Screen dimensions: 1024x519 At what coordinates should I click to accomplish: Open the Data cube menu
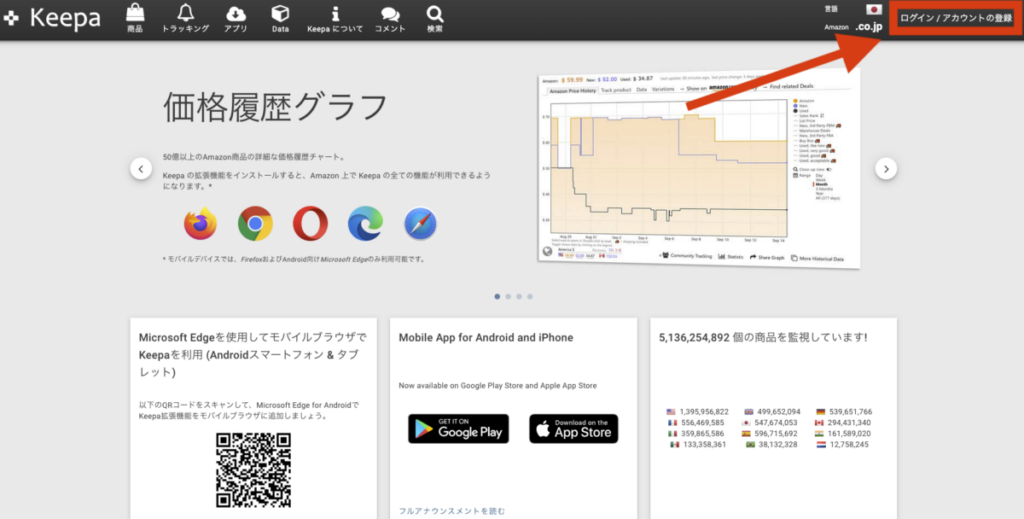coord(280,18)
